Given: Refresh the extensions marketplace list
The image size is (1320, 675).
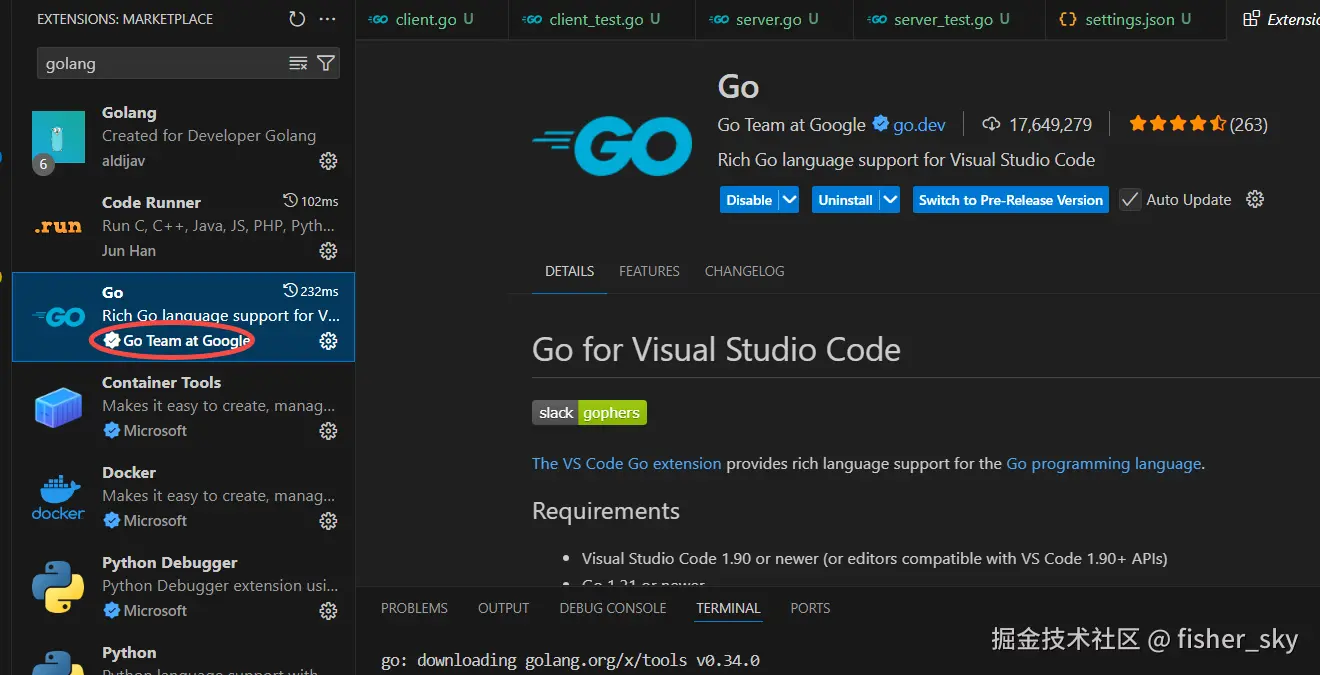Looking at the screenshot, I should click(296, 18).
